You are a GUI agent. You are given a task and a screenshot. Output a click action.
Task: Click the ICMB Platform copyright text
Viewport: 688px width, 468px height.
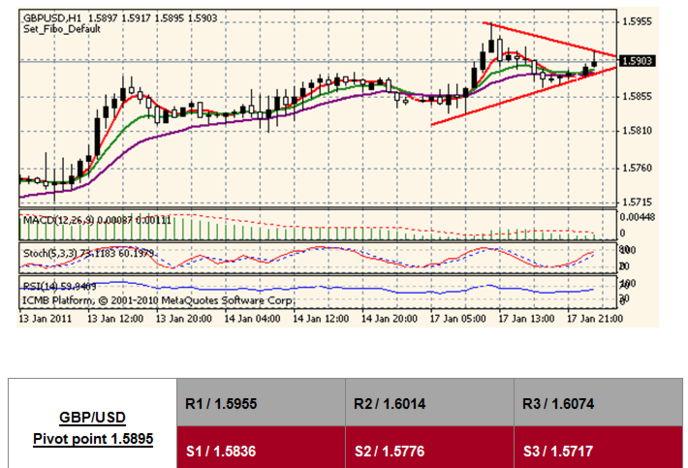tap(155, 298)
